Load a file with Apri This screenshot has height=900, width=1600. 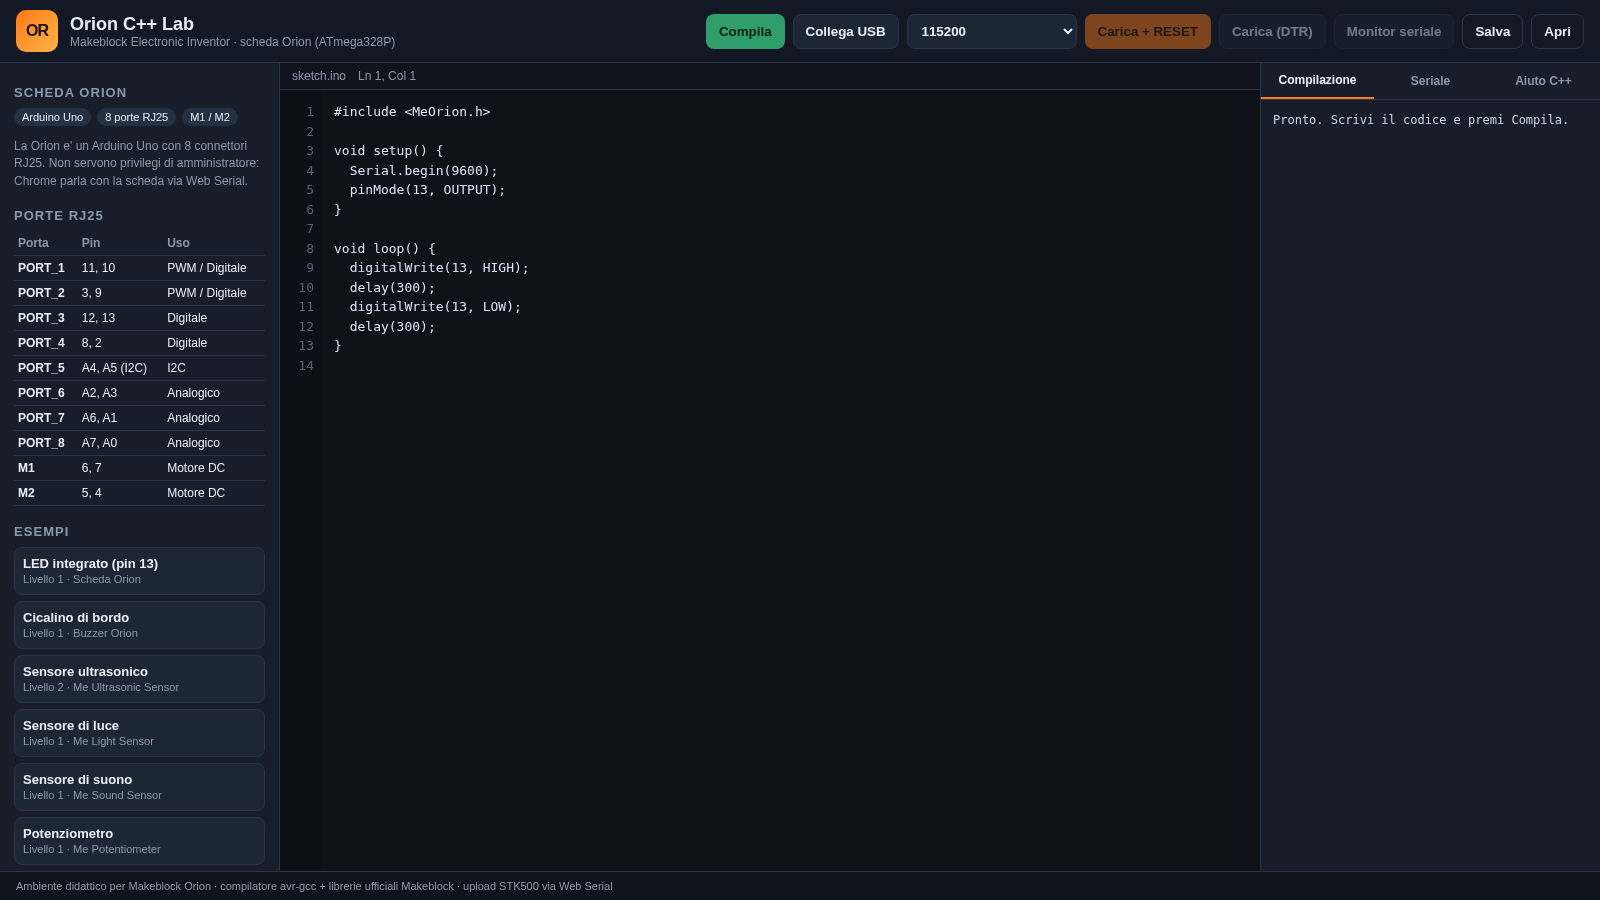tap(1557, 31)
